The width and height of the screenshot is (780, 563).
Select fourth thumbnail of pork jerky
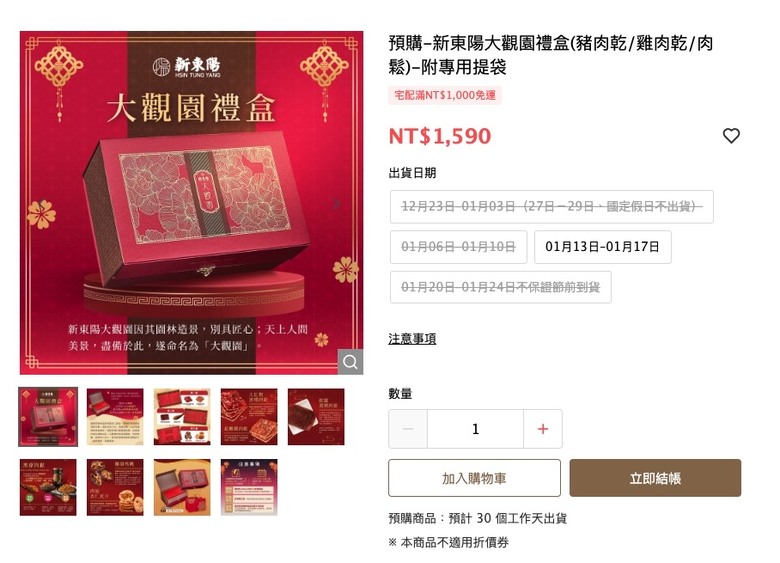tap(249, 417)
